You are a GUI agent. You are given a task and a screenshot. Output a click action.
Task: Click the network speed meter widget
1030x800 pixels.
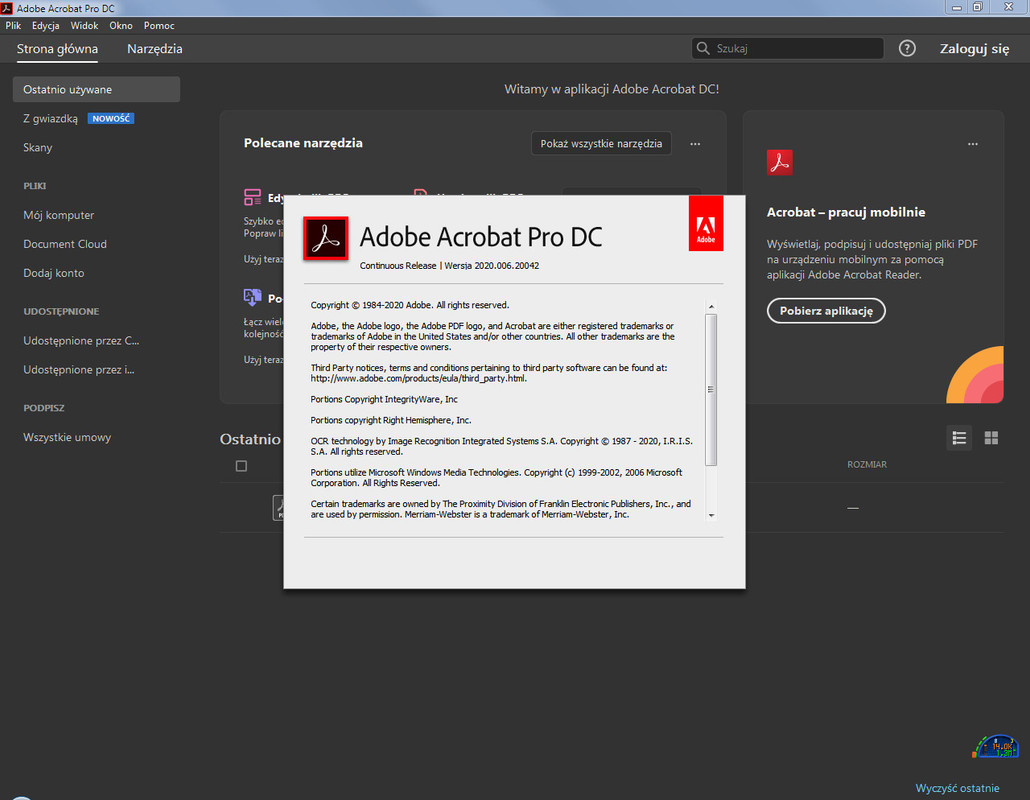tap(996, 747)
